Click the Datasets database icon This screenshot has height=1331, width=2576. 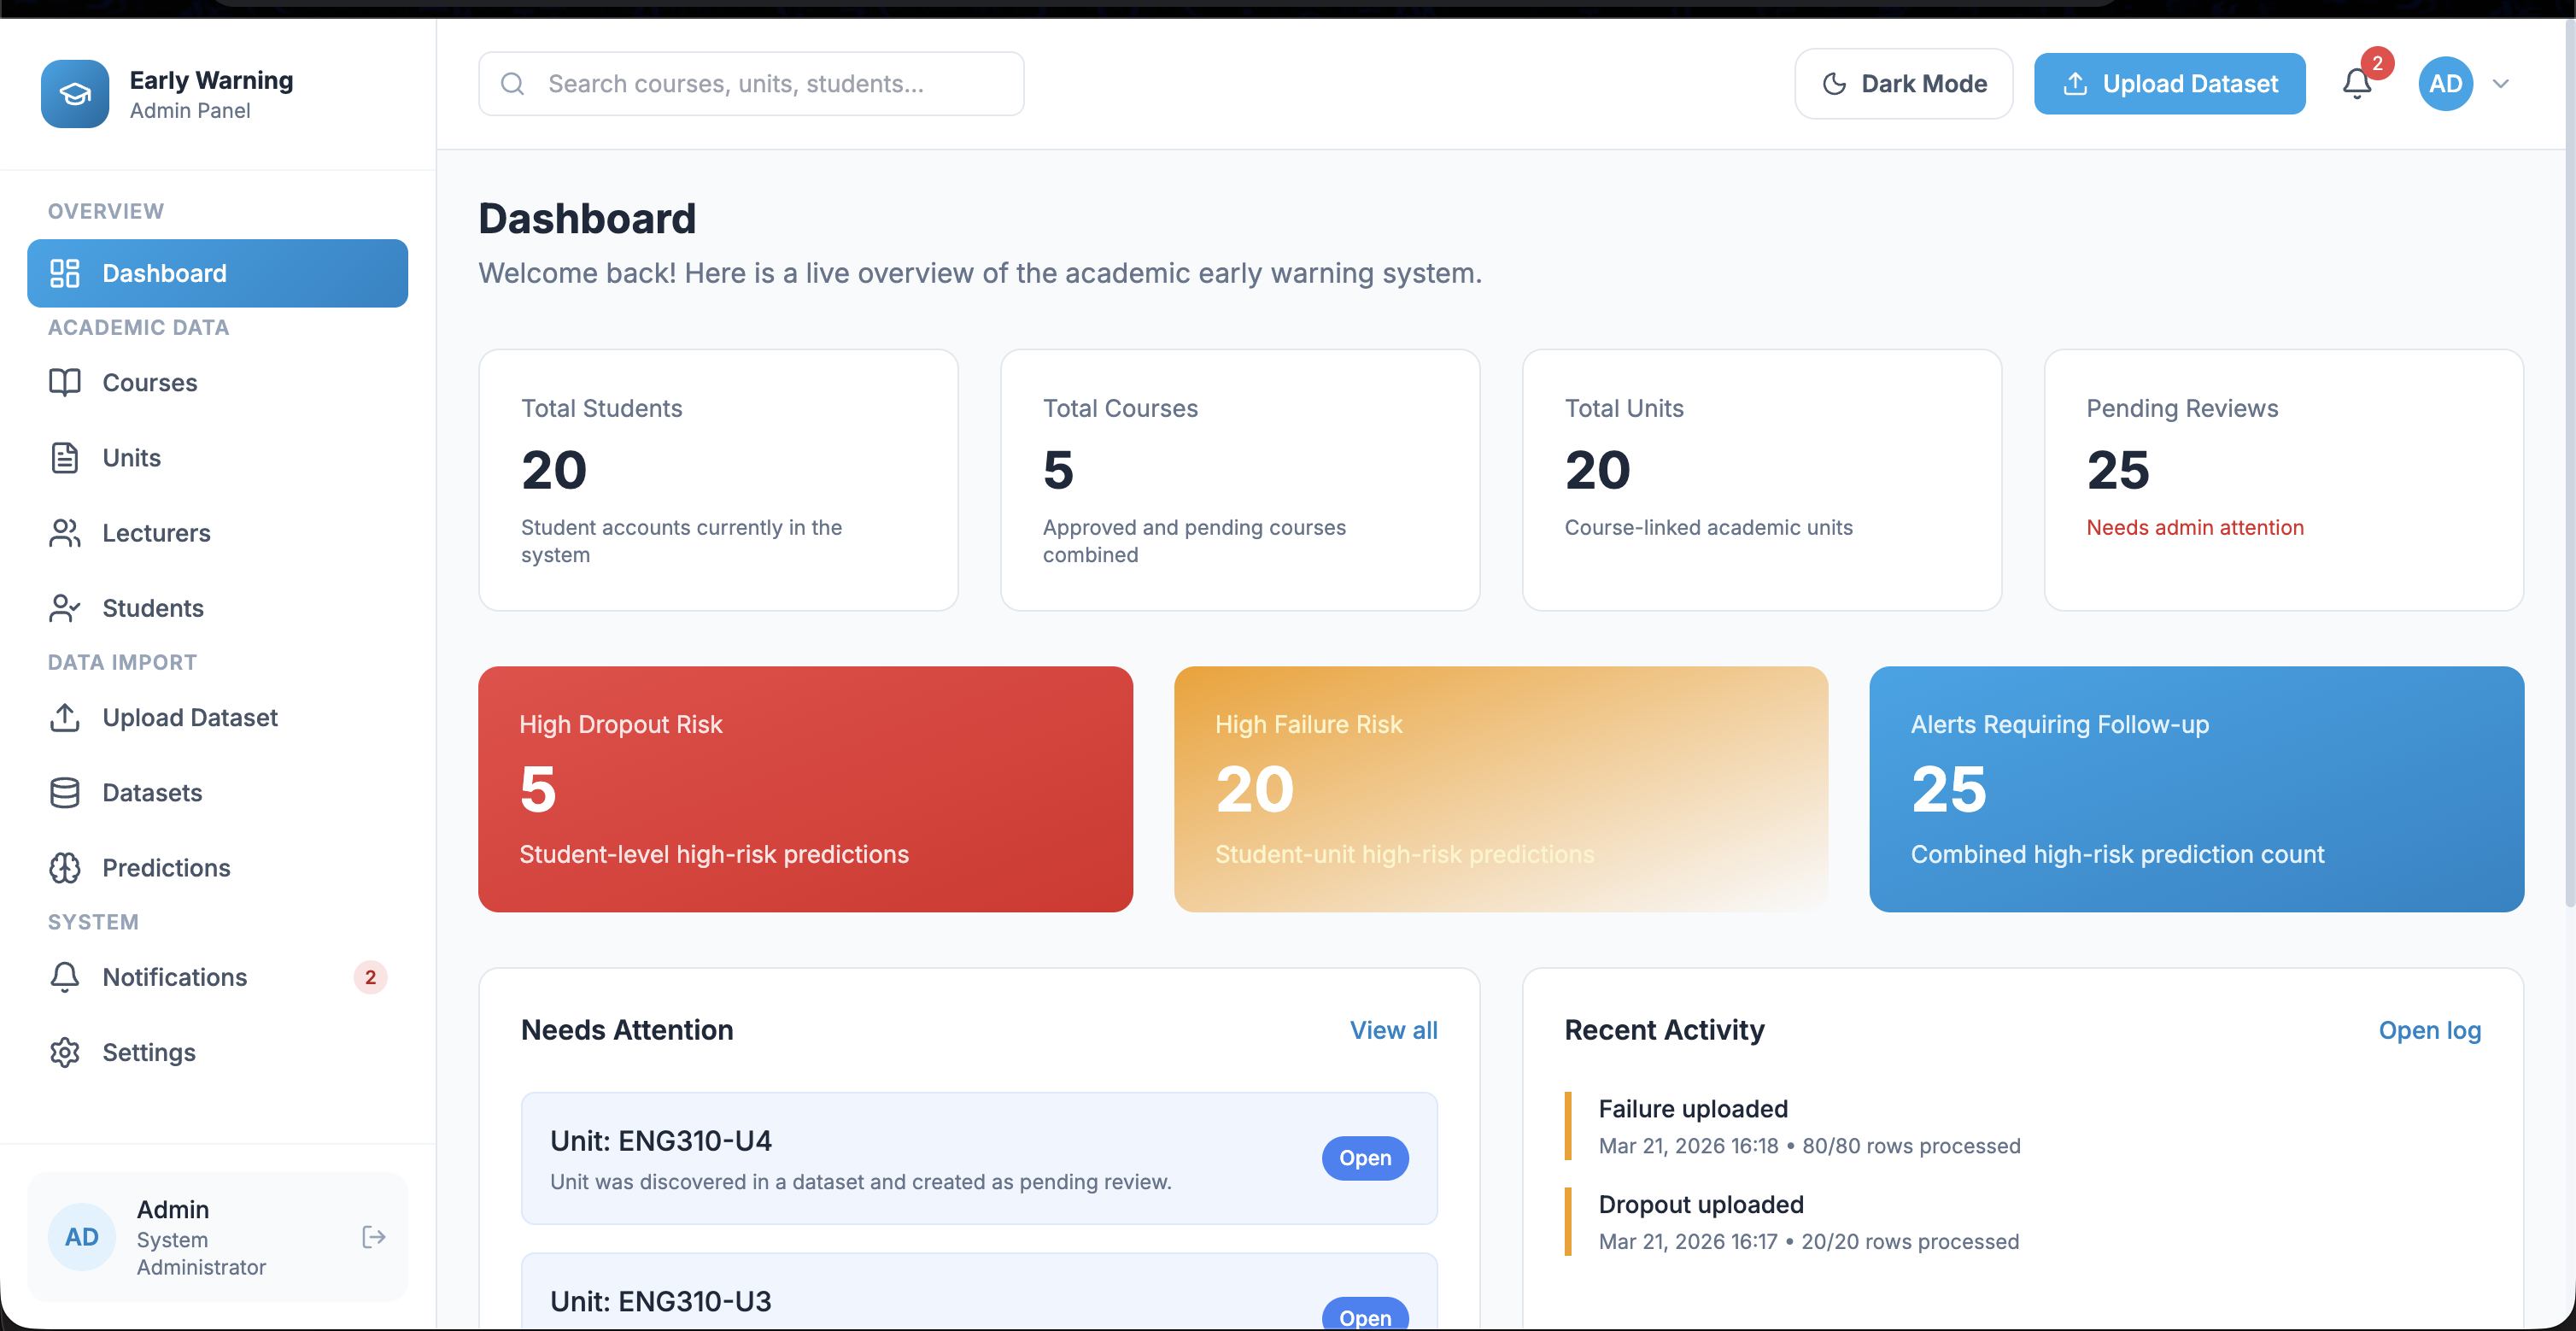(65, 792)
